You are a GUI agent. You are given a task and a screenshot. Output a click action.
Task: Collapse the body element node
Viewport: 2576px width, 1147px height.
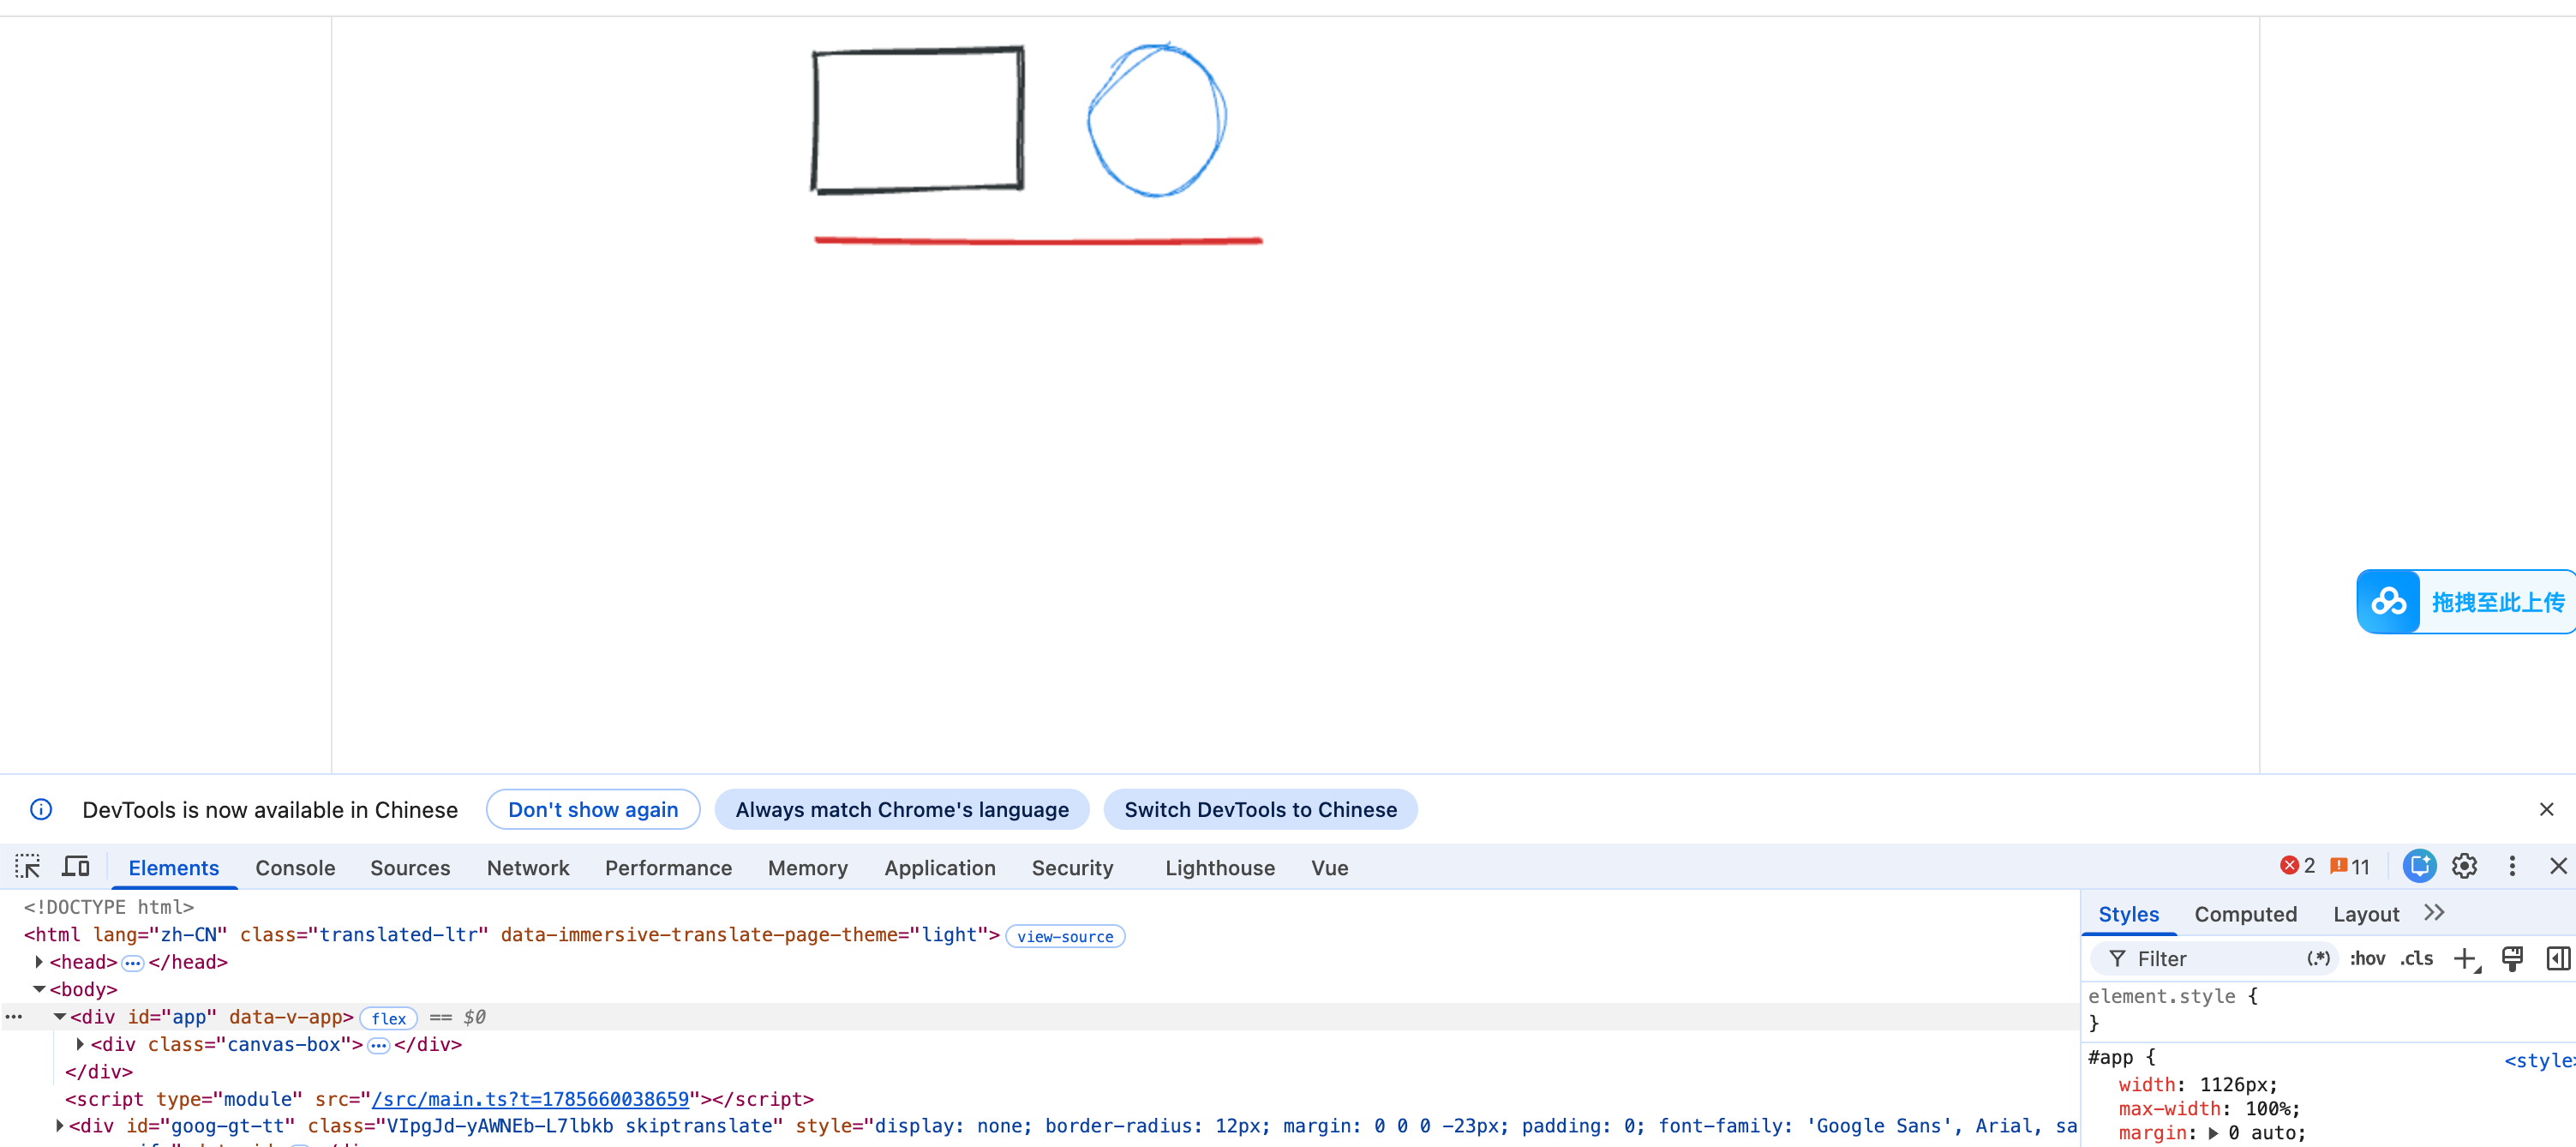[x=38, y=989]
